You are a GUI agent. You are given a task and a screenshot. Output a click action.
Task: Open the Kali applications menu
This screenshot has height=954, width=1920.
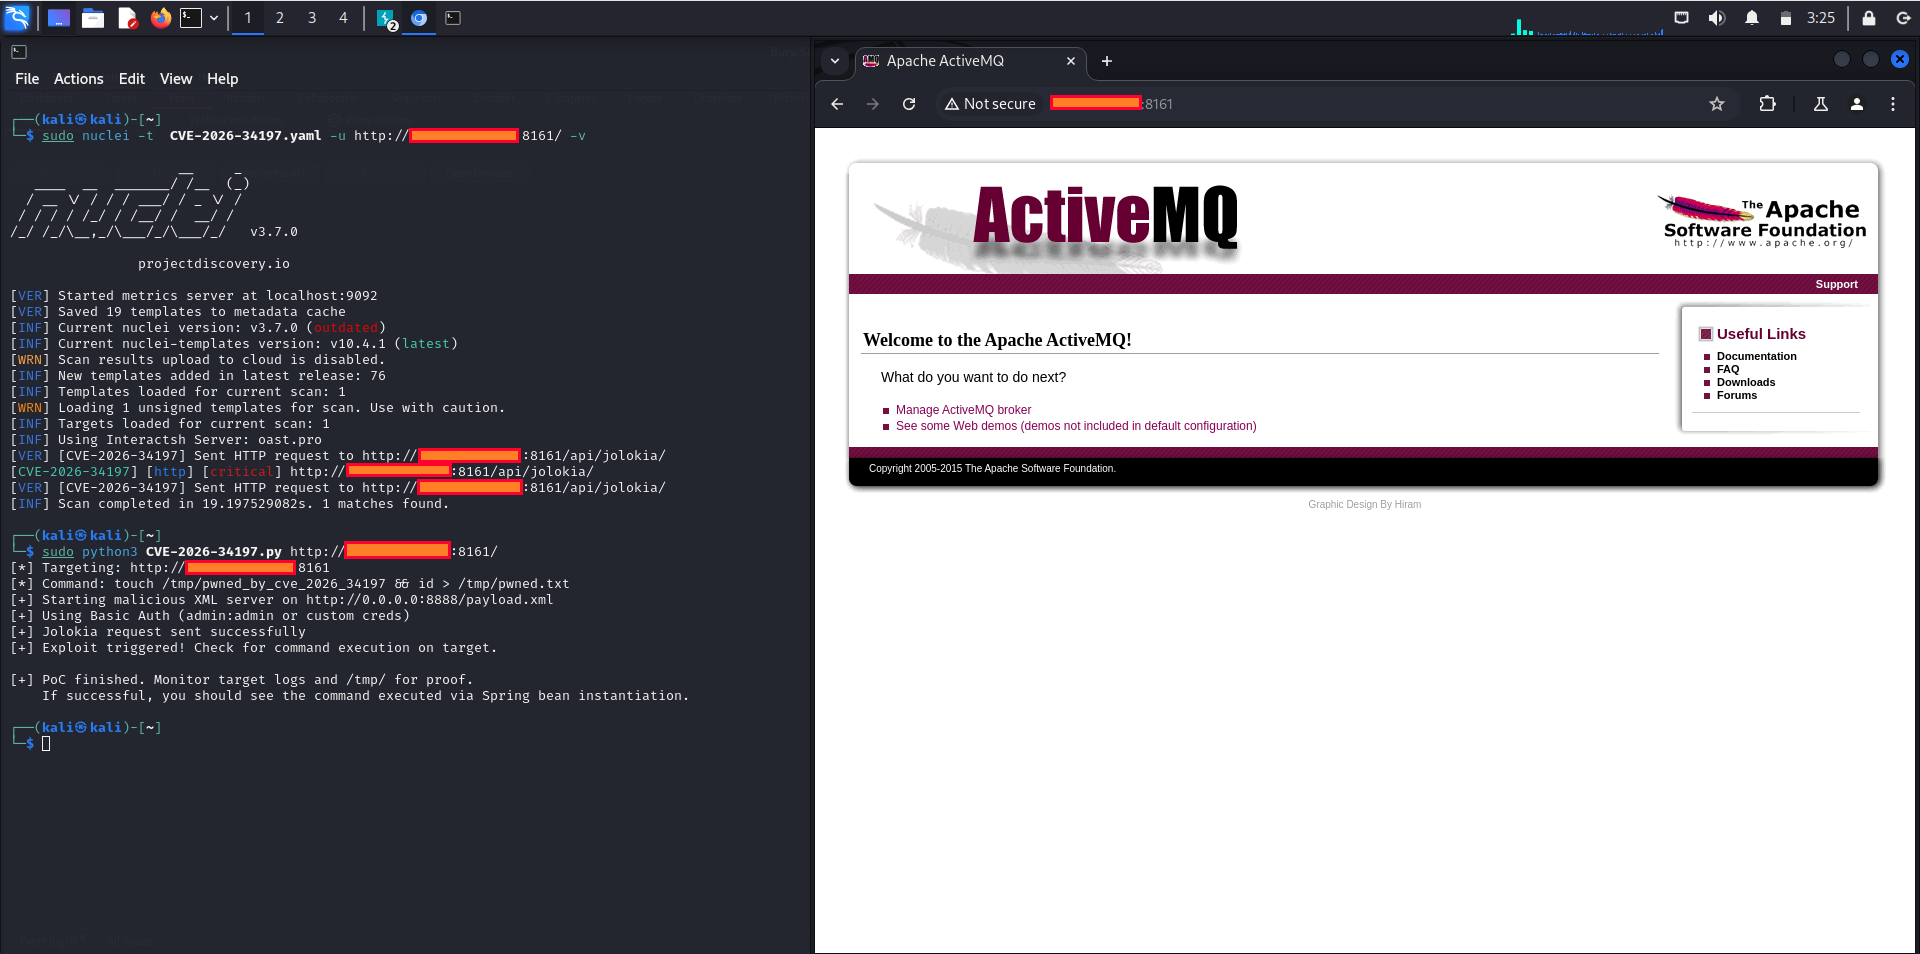(16, 17)
